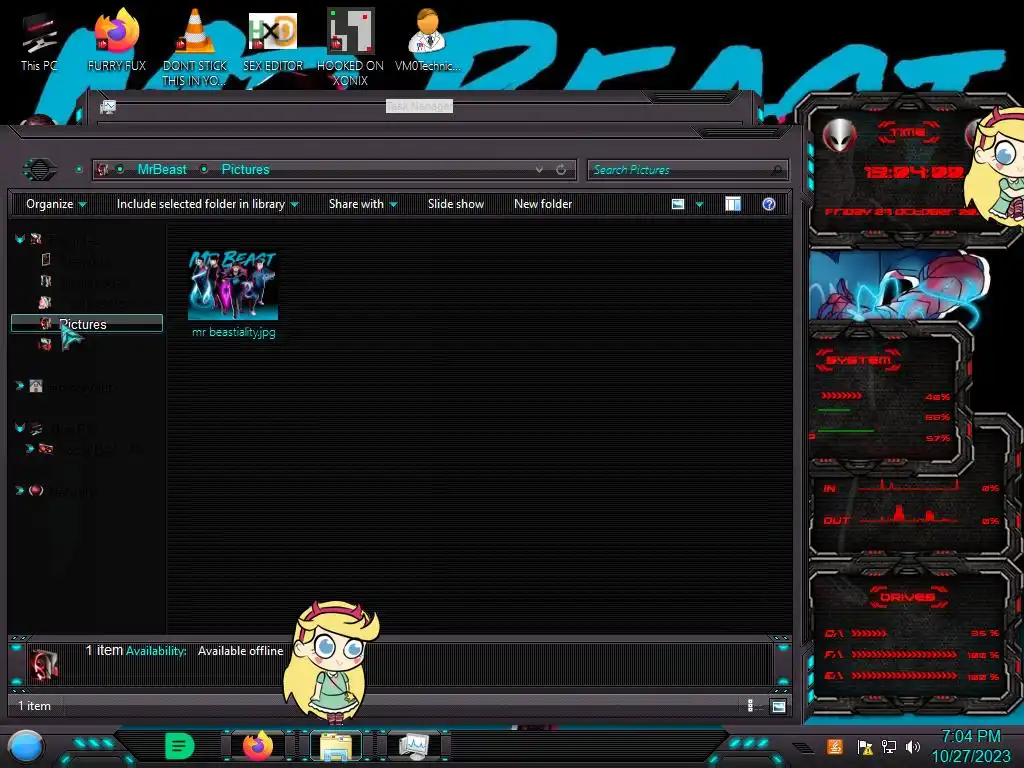
Task: Select Pictures in the navigation tree
Action: (x=87, y=324)
